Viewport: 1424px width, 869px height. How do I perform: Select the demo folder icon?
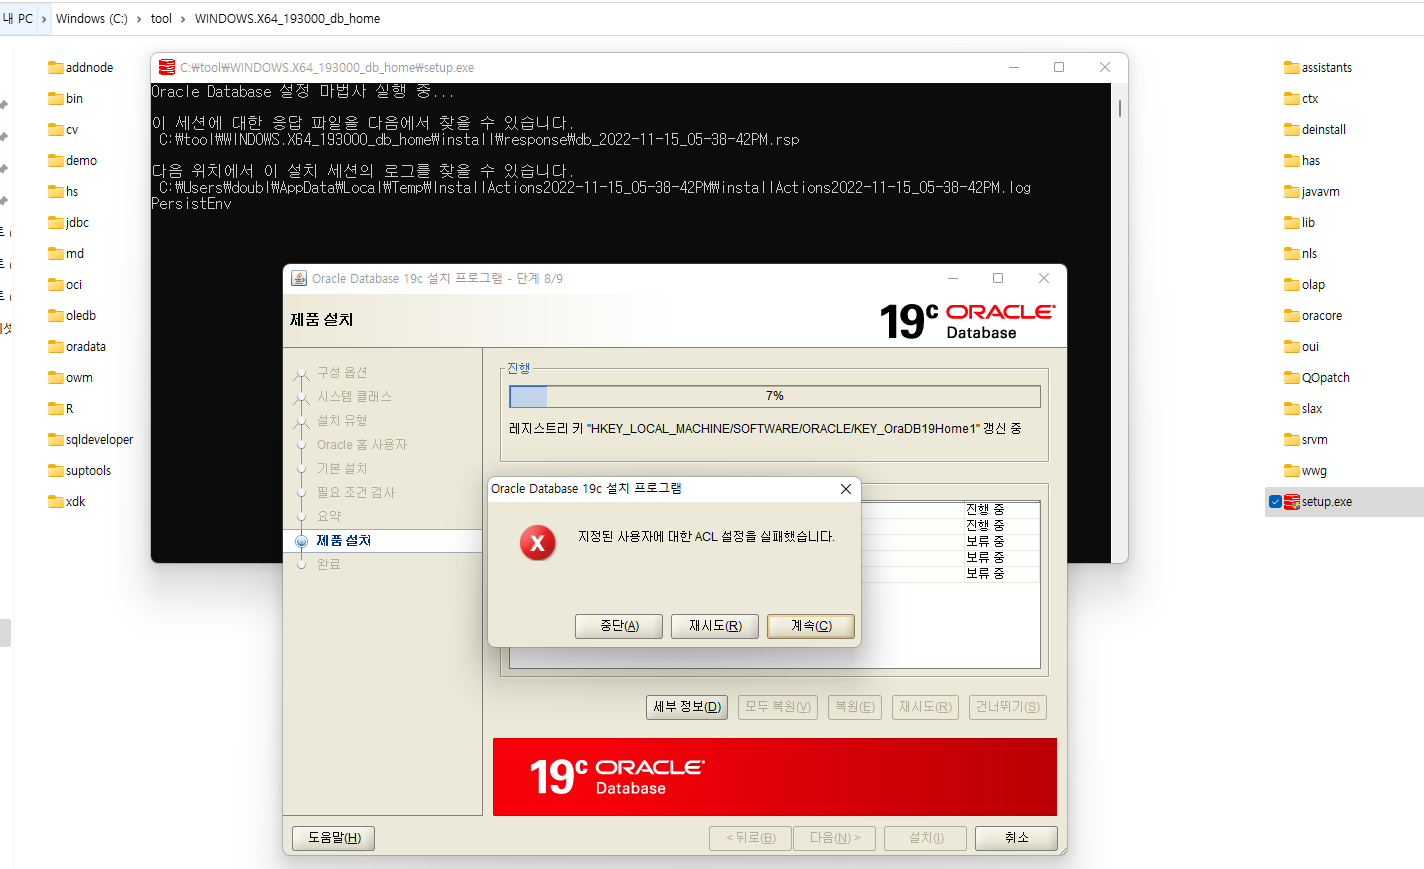[56, 161]
